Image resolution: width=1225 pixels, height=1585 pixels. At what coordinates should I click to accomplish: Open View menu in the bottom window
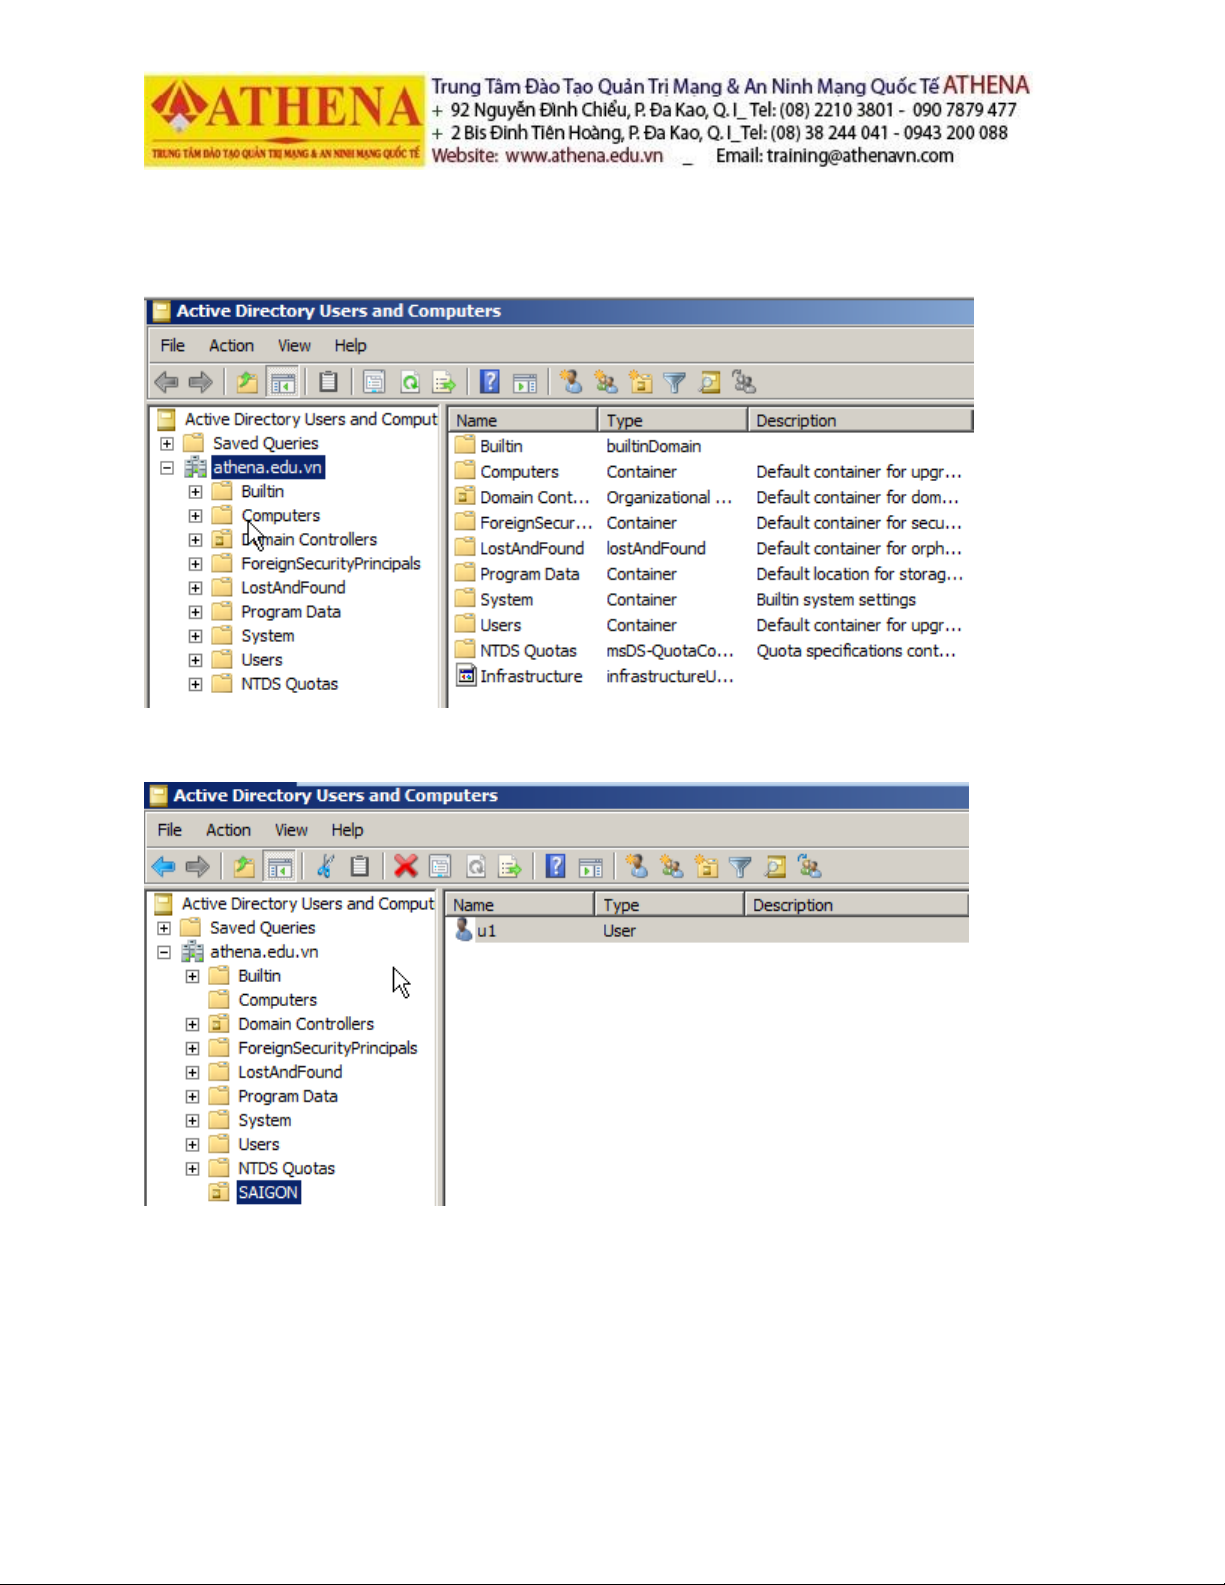(291, 830)
